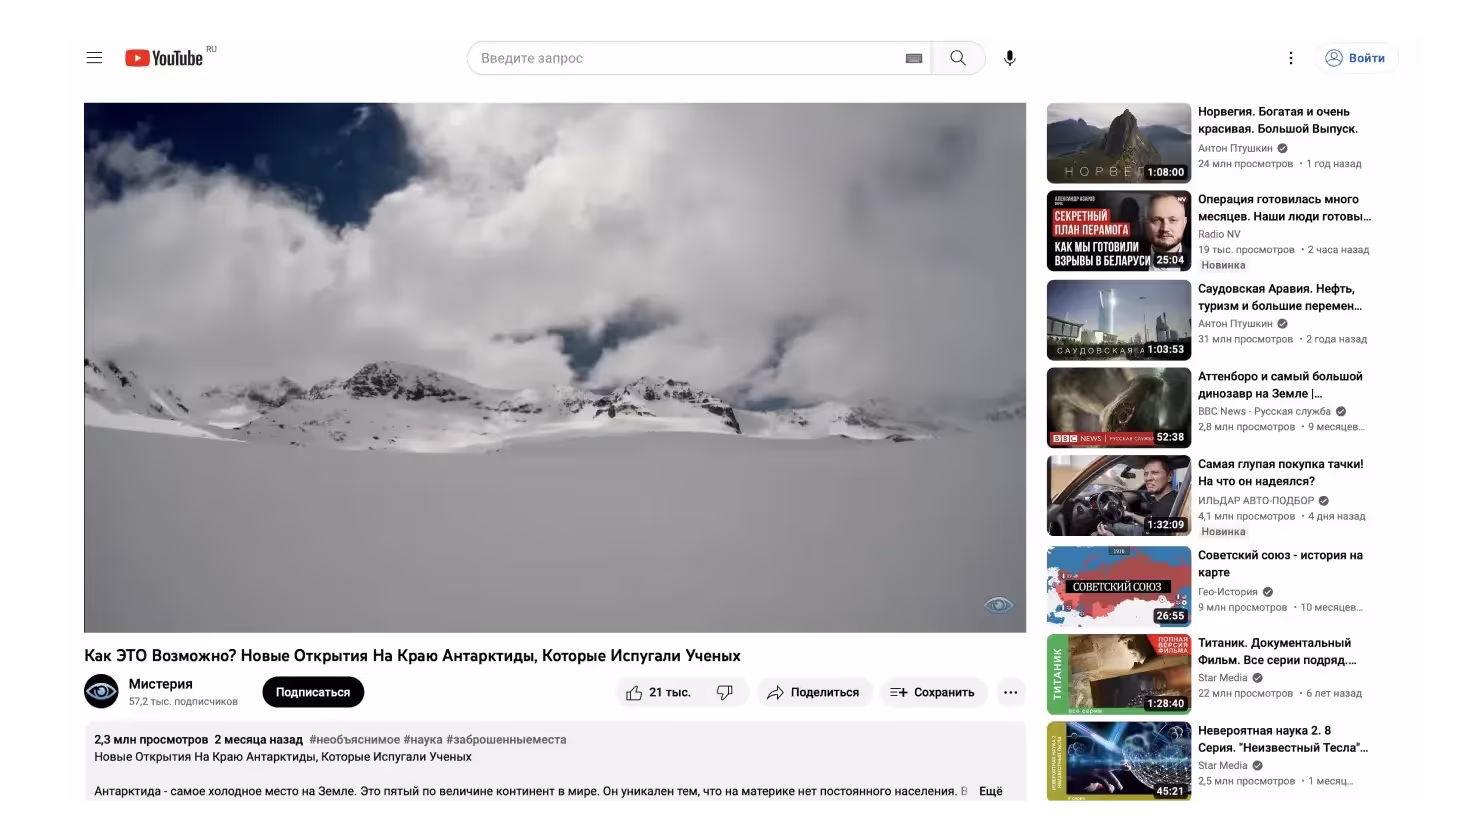This screenshot has width=1480, height=838.
Task: Open the on-screen keyboard in search box
Action: click(913, 58)
